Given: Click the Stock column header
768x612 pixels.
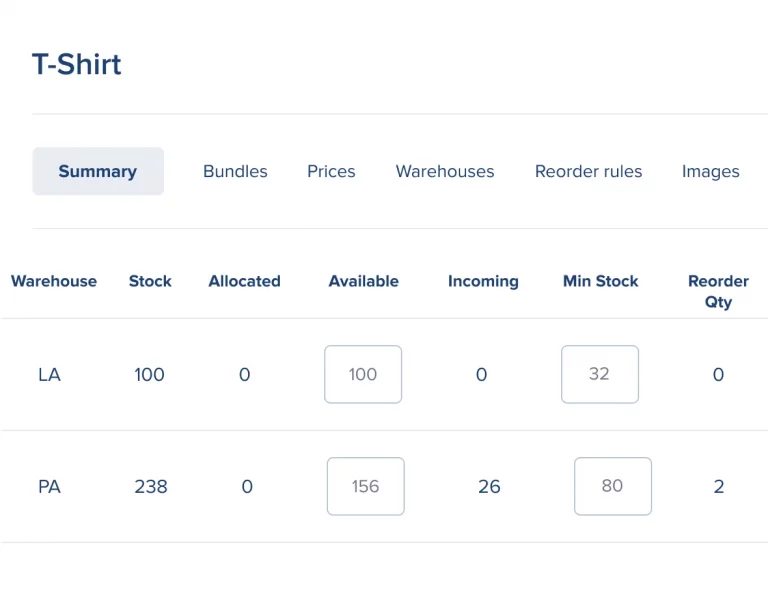Looking at the screenshot, I should click(150, 281).
